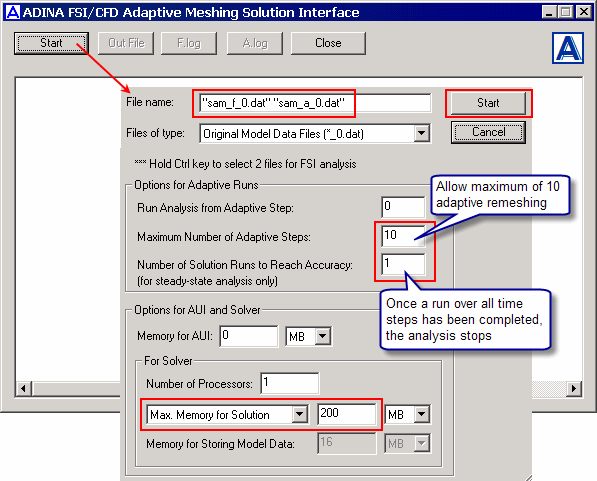Viewport: 597px width, 481px height.
Task: Click the Number of Processors field
Action: tap(290, 383)
